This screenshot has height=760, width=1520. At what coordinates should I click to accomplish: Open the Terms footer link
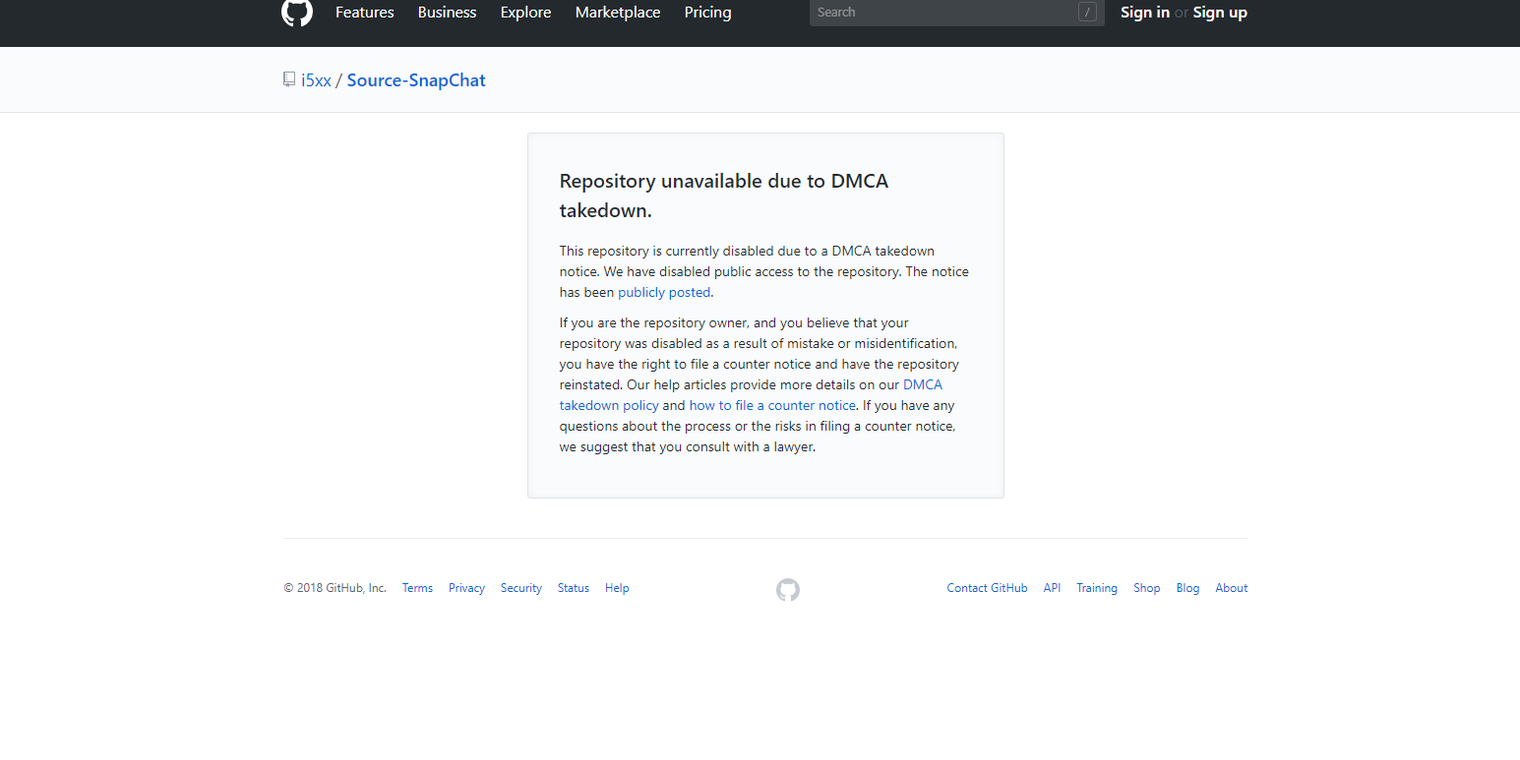418,588
